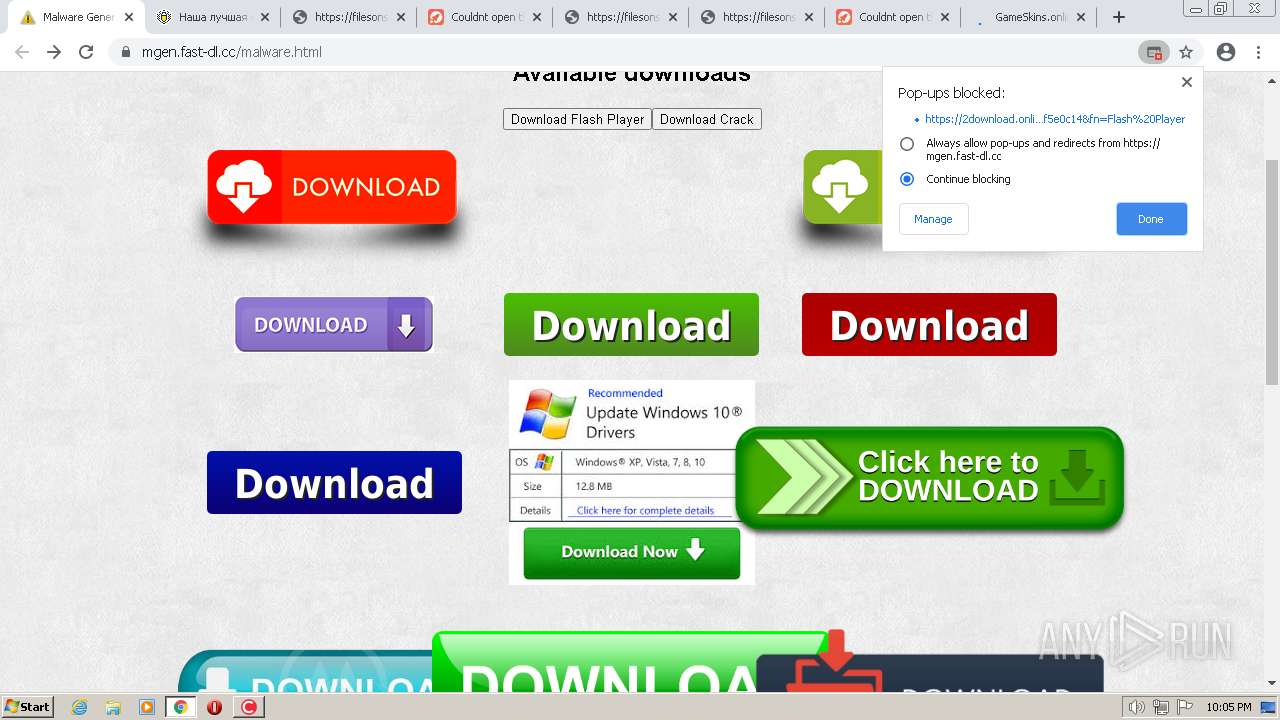Click the green Download Now button
Screen dimensions: 1280x720
coord(632,552)
